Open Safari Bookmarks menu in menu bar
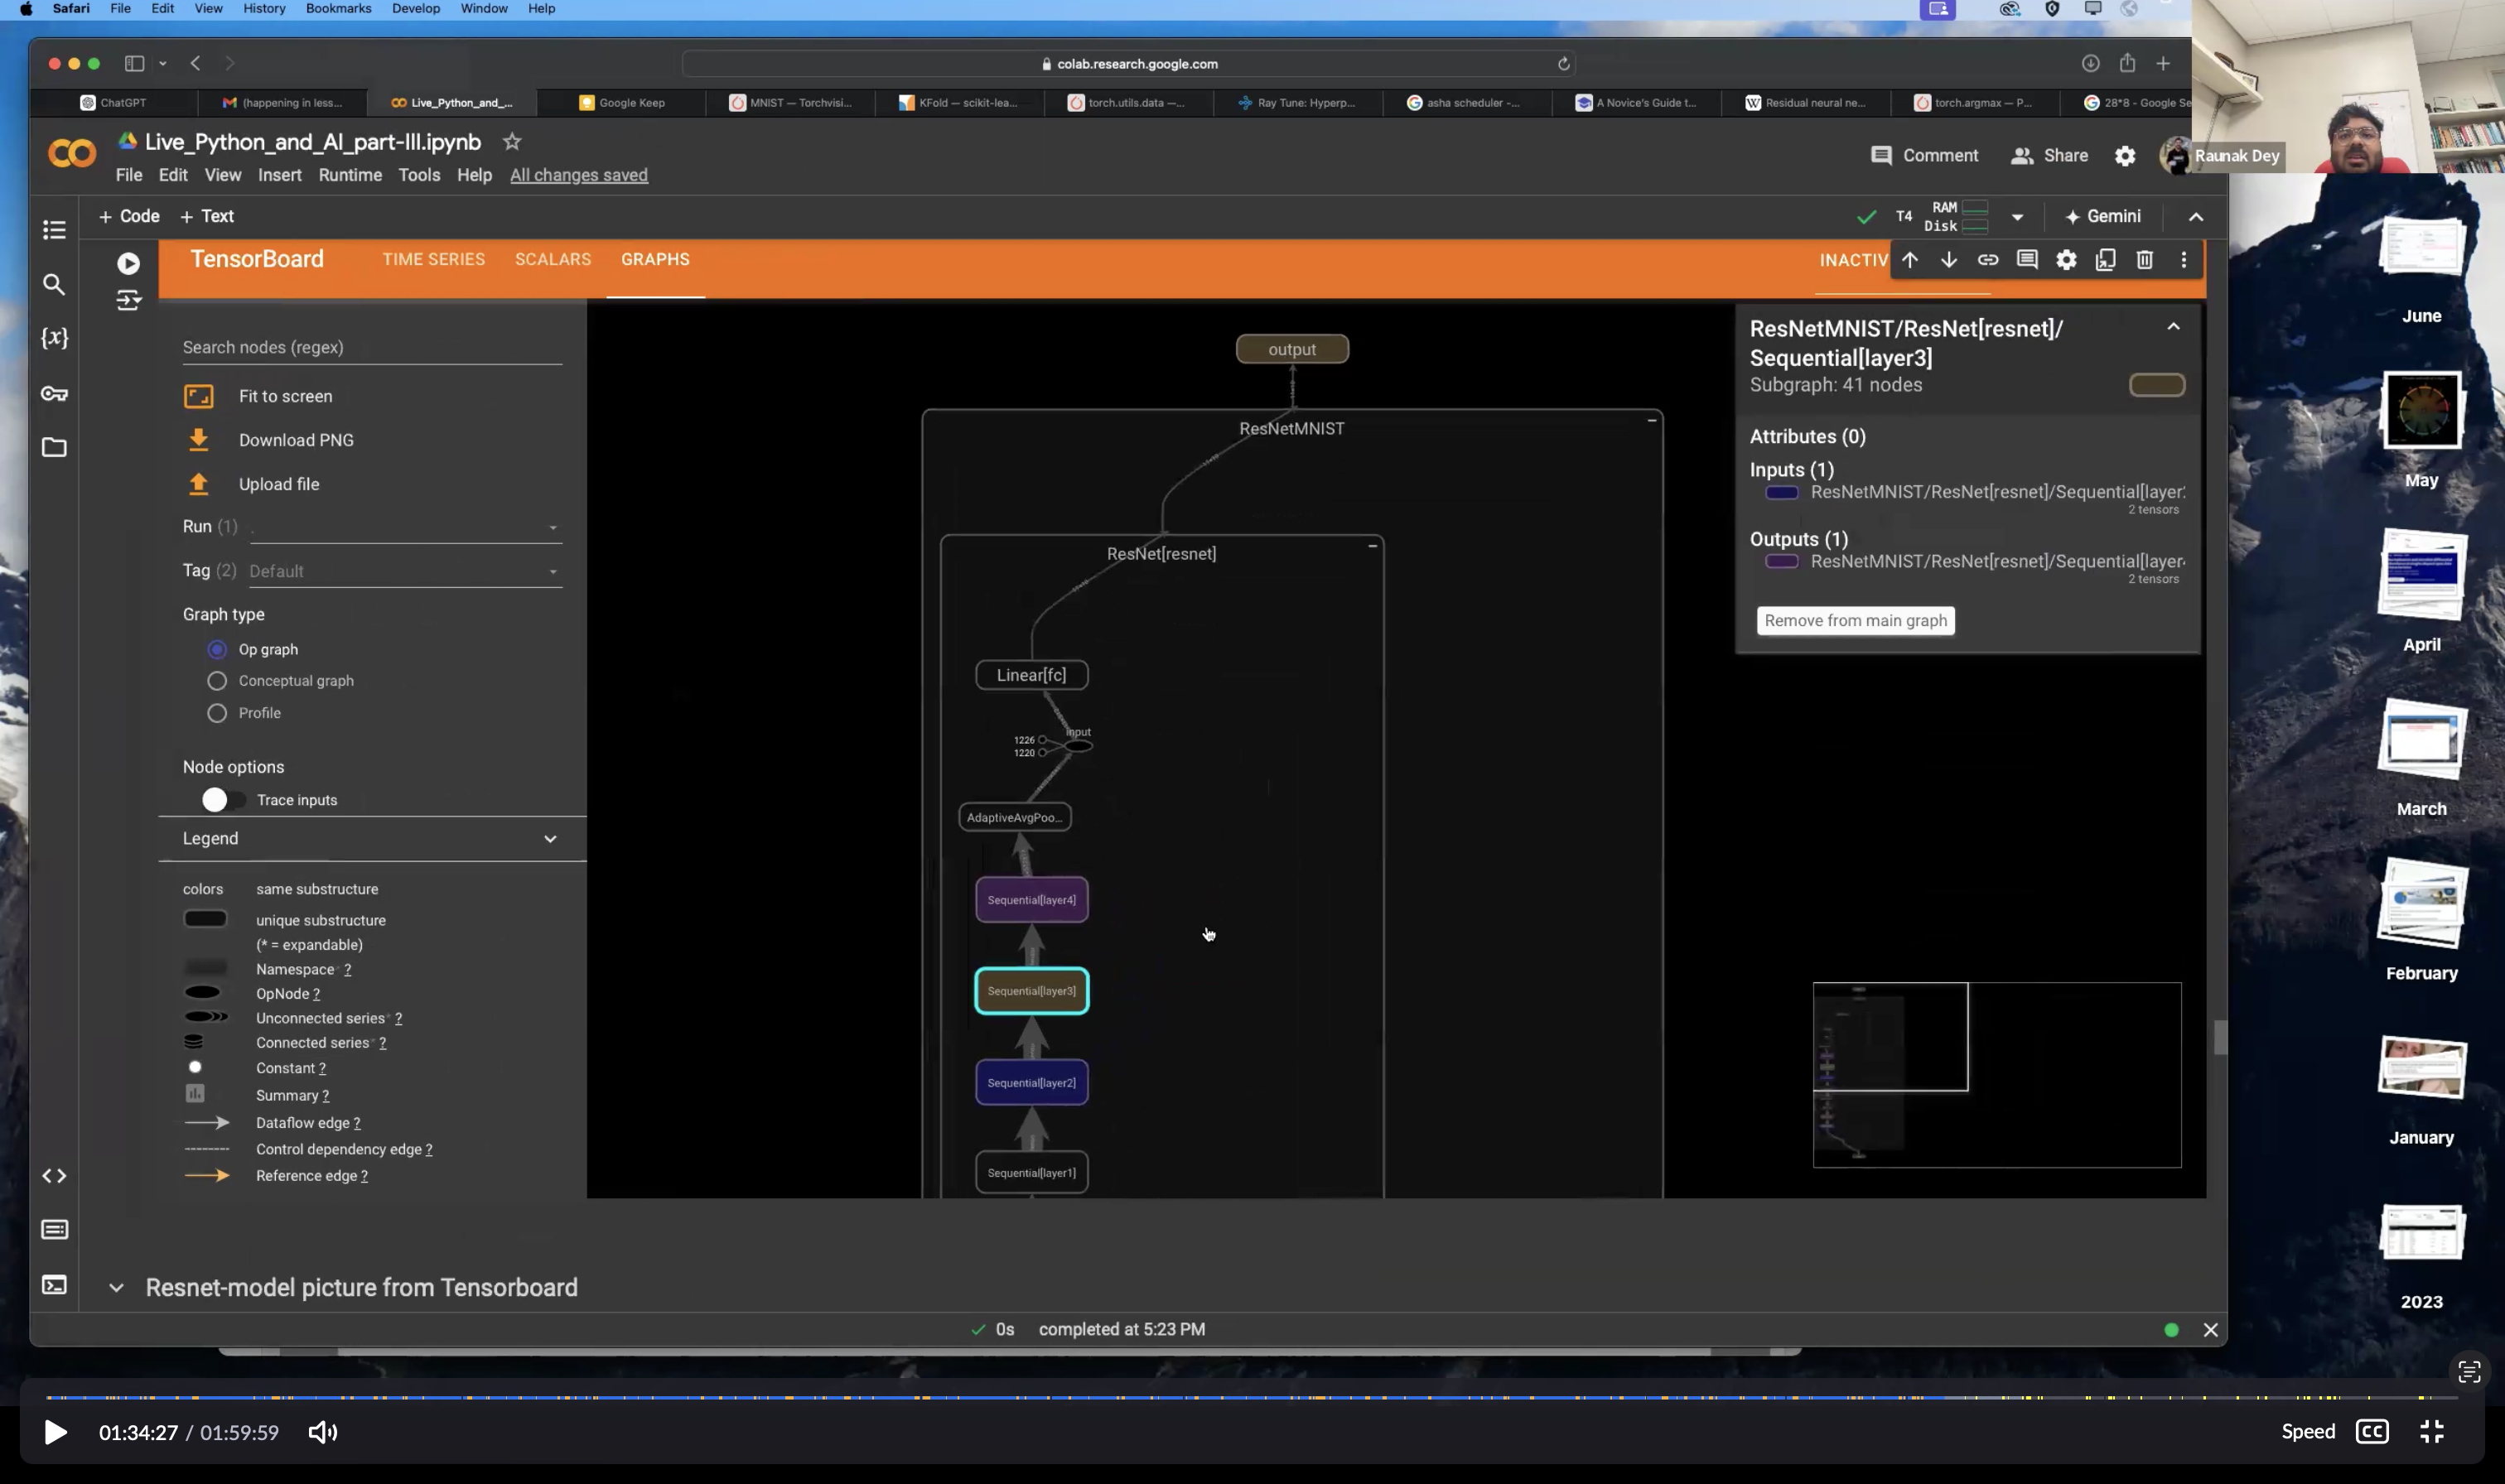Screen dimensions: 2505x1484 click(x=338, y=9)
